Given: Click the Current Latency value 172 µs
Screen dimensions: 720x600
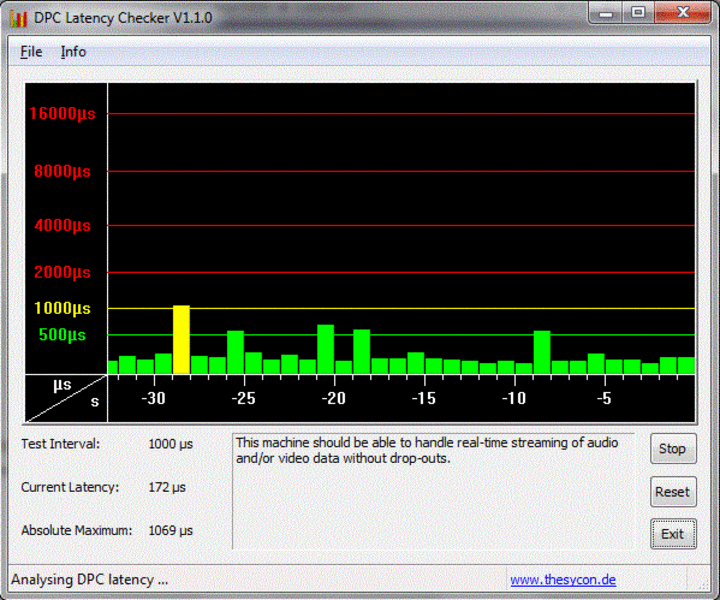Looking at the screenshot, I should [167, 488].
